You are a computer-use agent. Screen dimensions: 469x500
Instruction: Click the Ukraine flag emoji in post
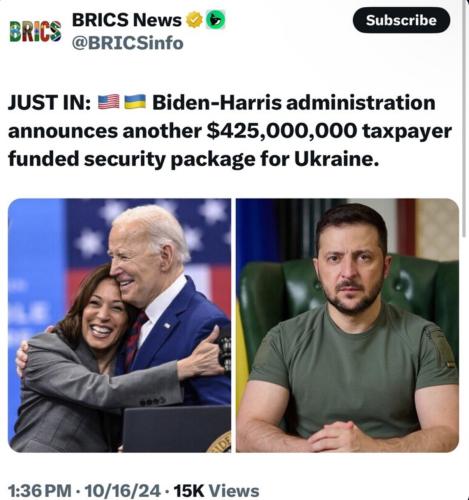(x=135, y=102)
